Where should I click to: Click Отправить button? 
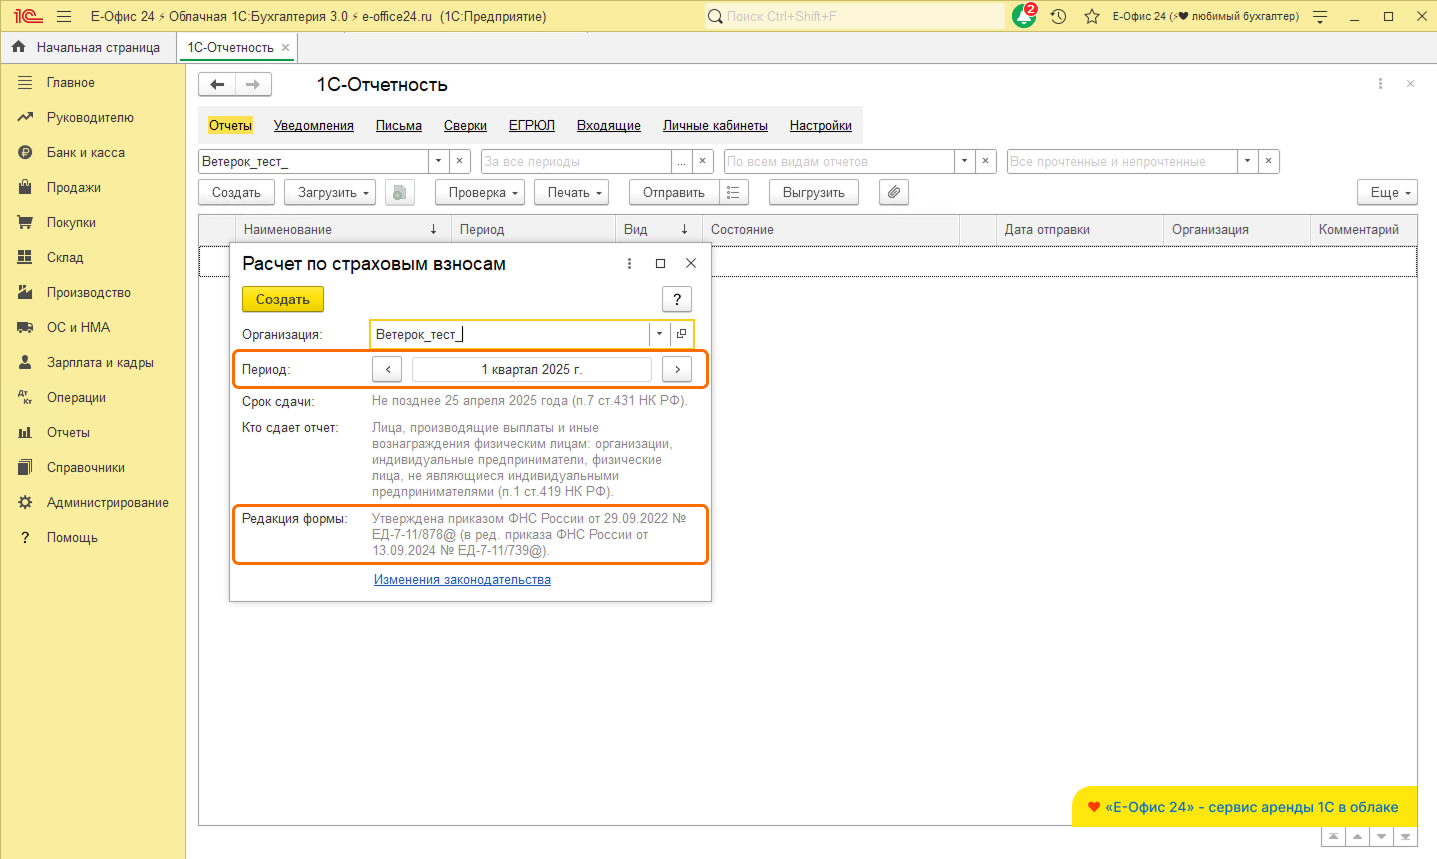(674, 192)
